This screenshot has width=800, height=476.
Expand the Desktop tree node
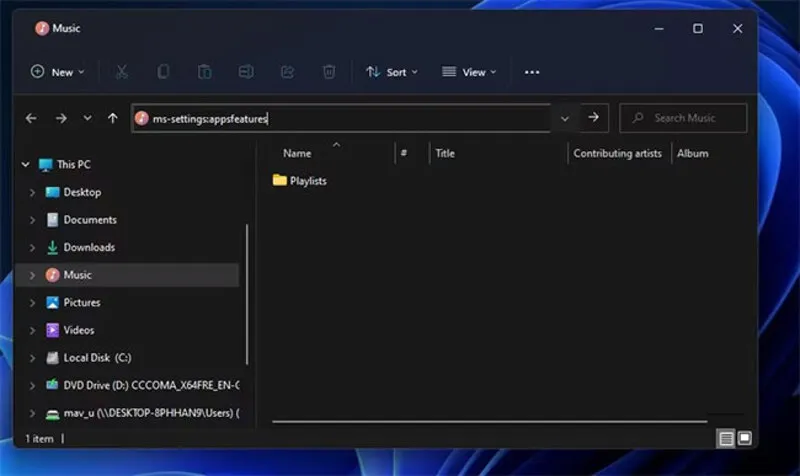(32, 192)
